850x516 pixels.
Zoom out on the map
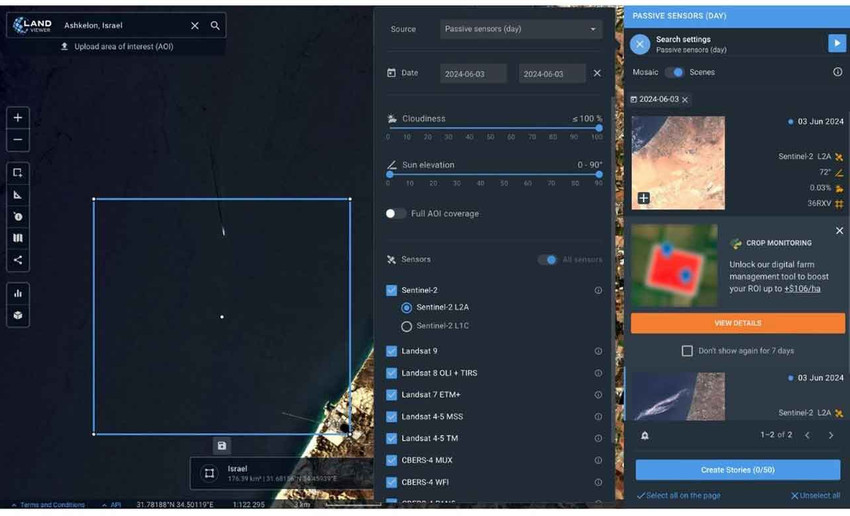(18, 140)
